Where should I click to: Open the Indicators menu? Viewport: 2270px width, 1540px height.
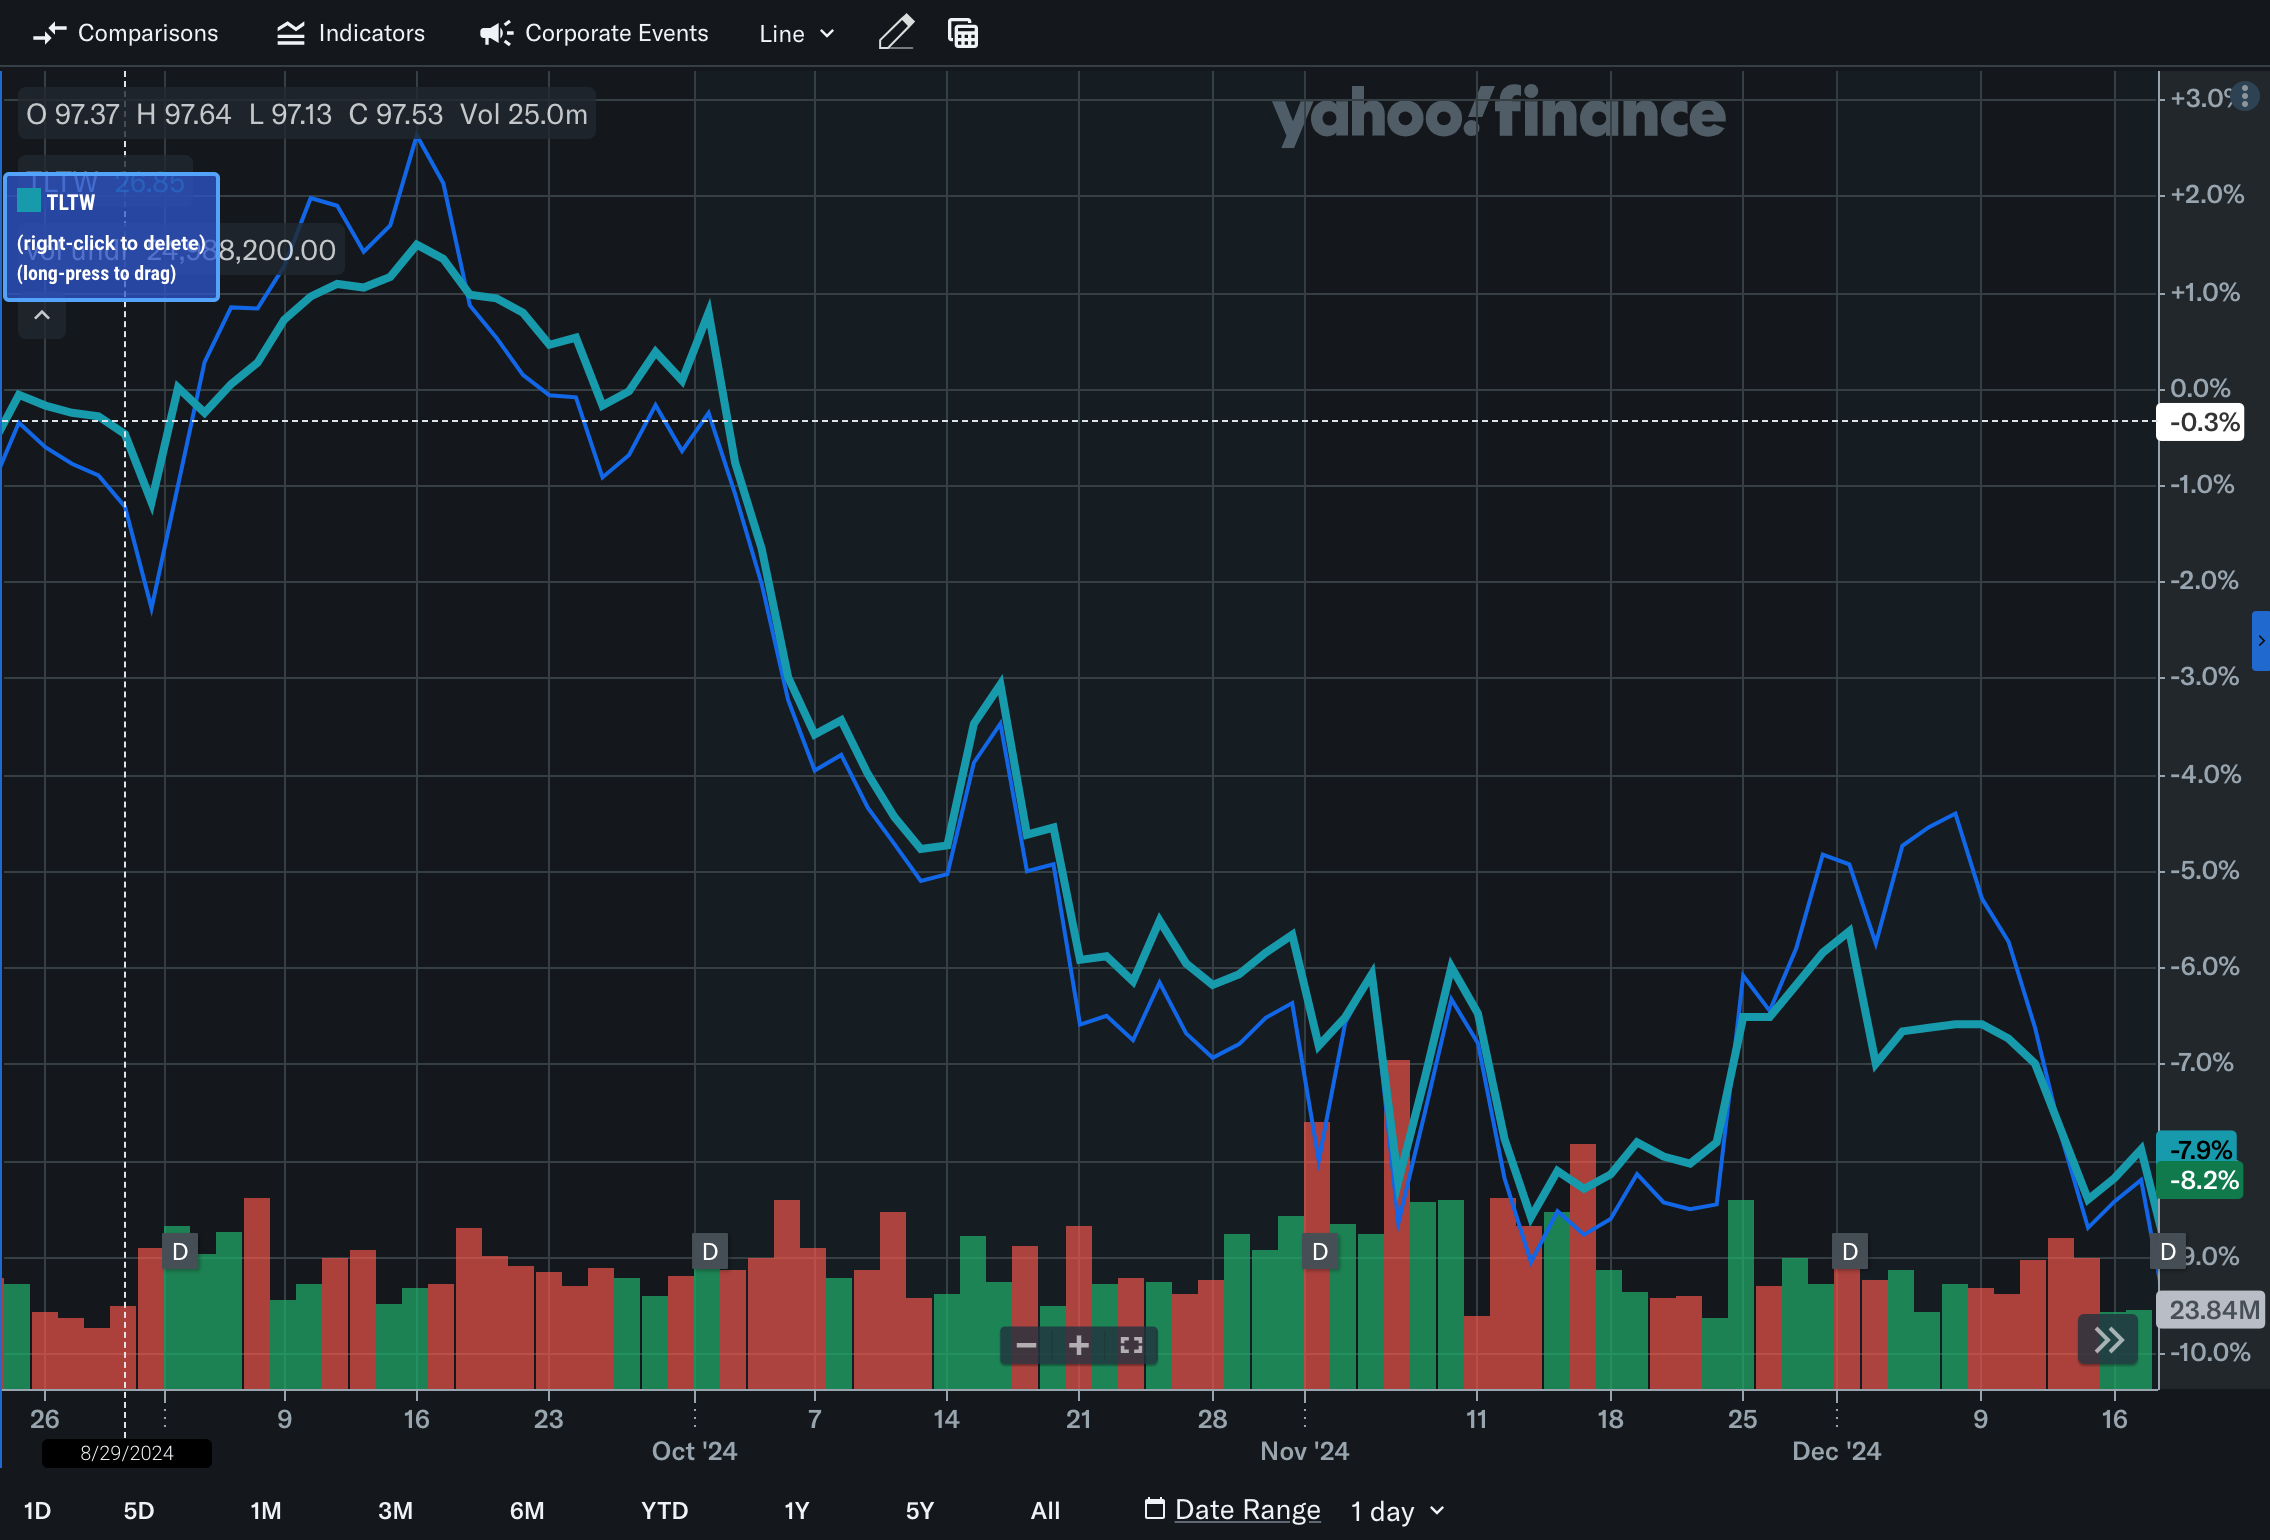coord(351,33)
